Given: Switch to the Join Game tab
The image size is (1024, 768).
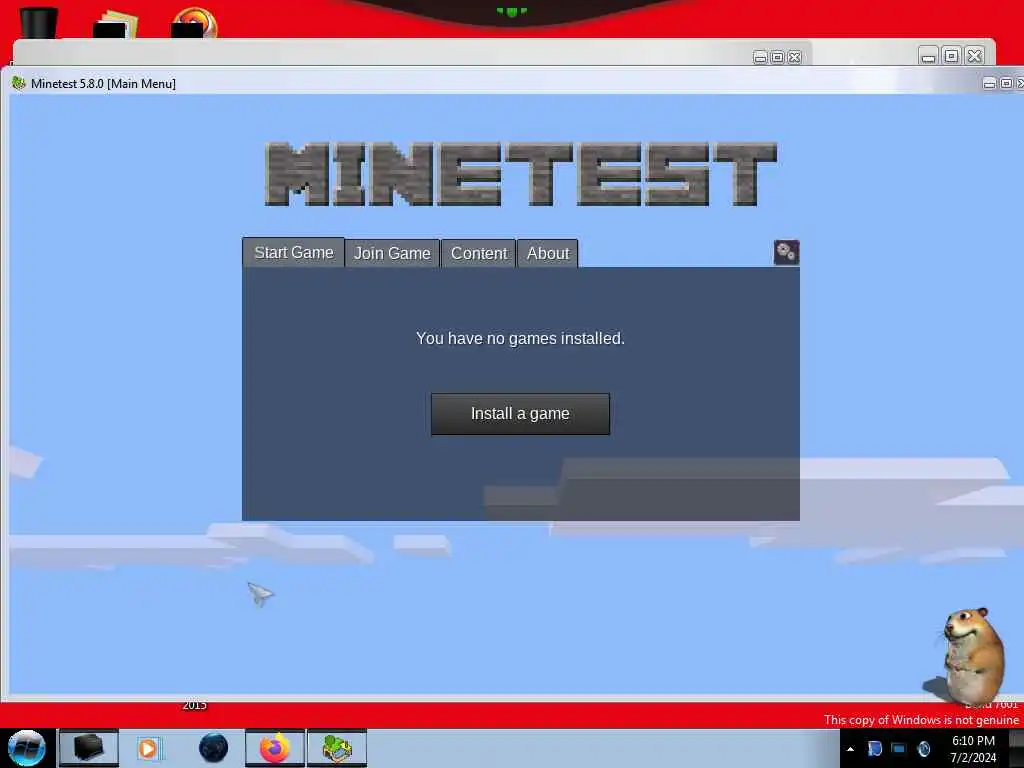Looking at the screenshot, I should pyautogui.click(x=392, y=253).
